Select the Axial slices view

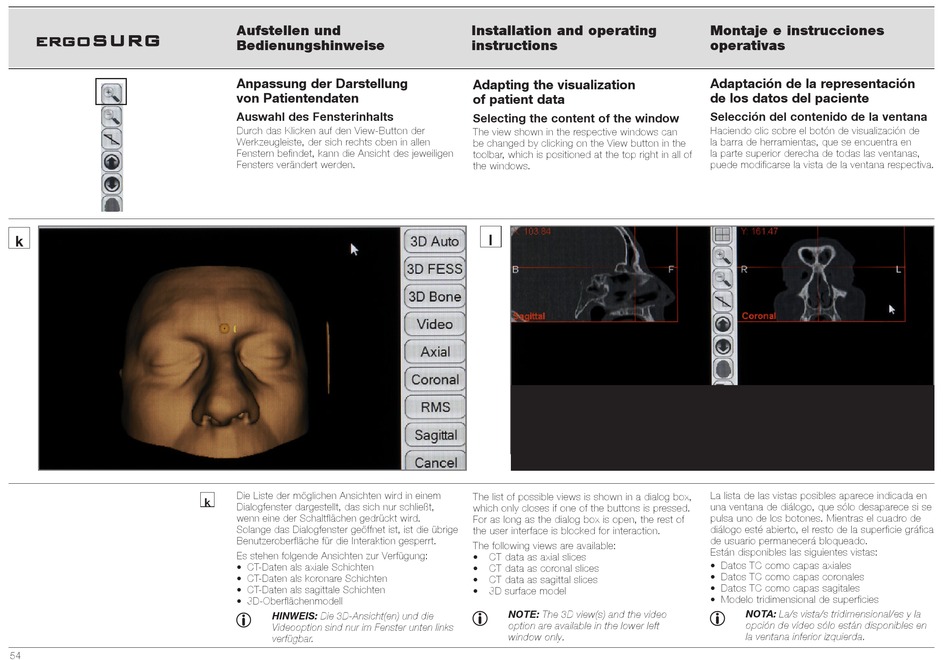[434, 352]
